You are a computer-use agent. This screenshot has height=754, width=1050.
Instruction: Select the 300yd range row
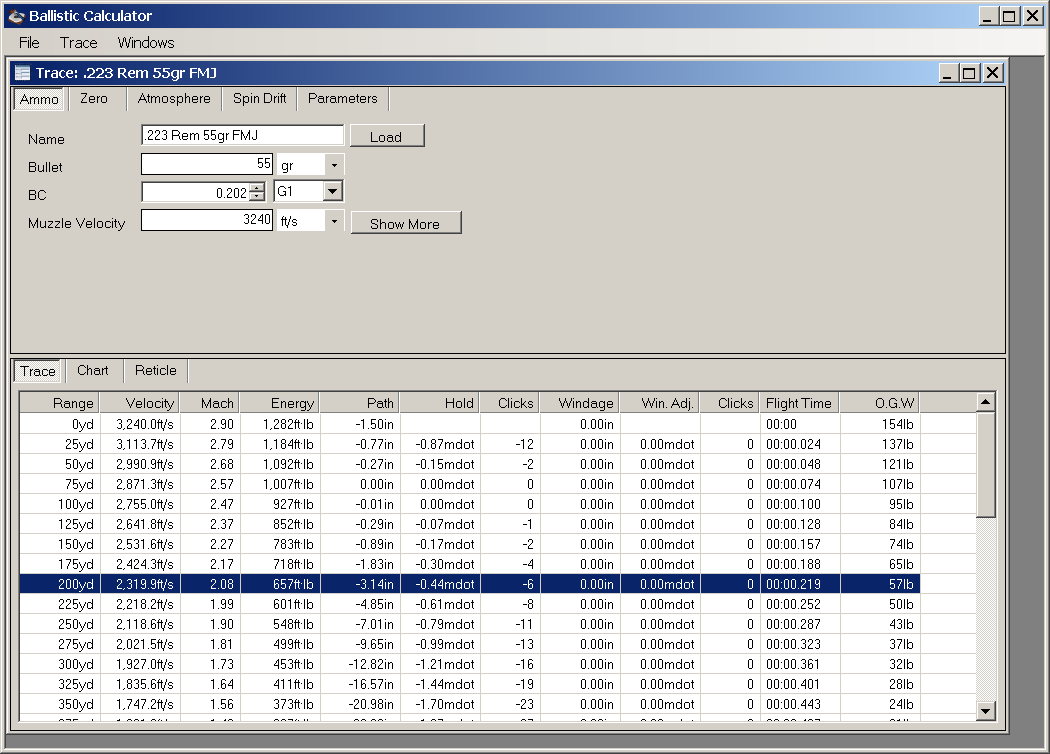pos(469,664)
